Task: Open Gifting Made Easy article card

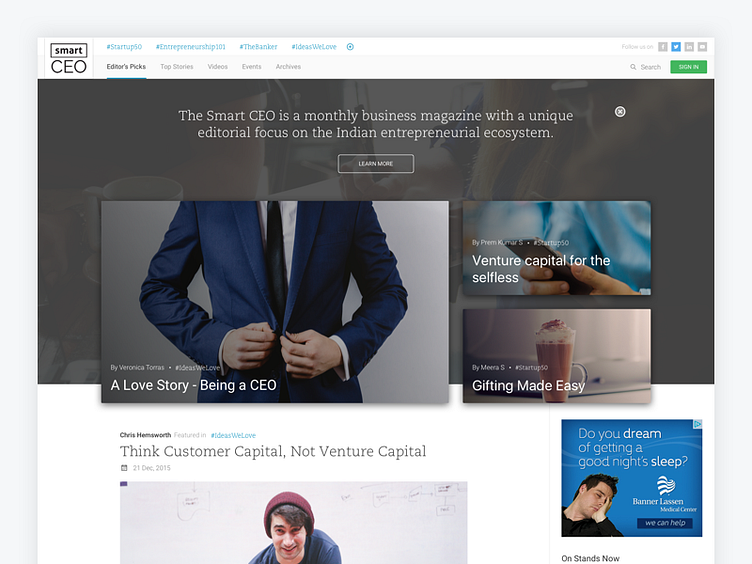Action: tap(556, 356)
